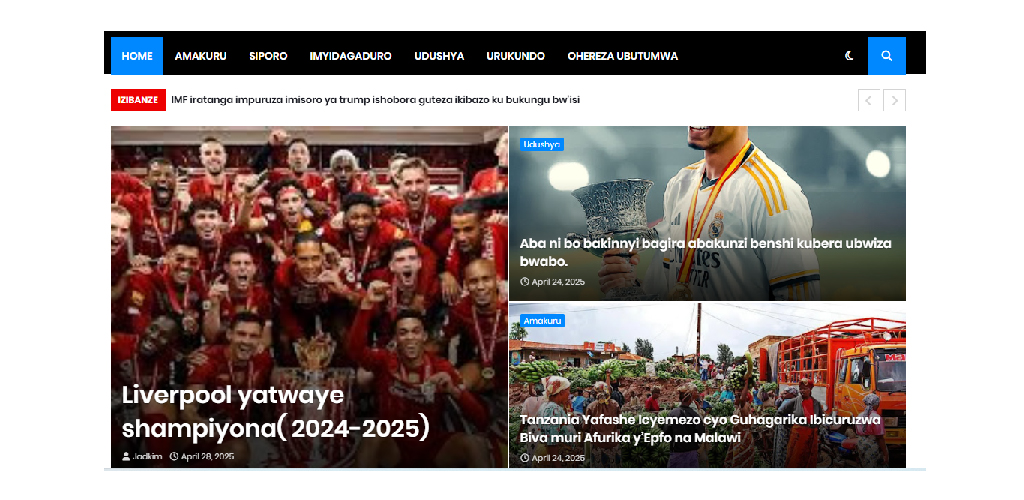1024x500 pixels.
Task: Open OHEREZA UBUTUMWA page
Action: [623, 56]
